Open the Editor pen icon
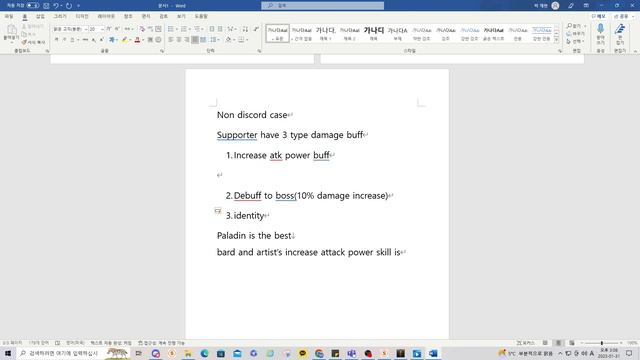 click(620, 29)
